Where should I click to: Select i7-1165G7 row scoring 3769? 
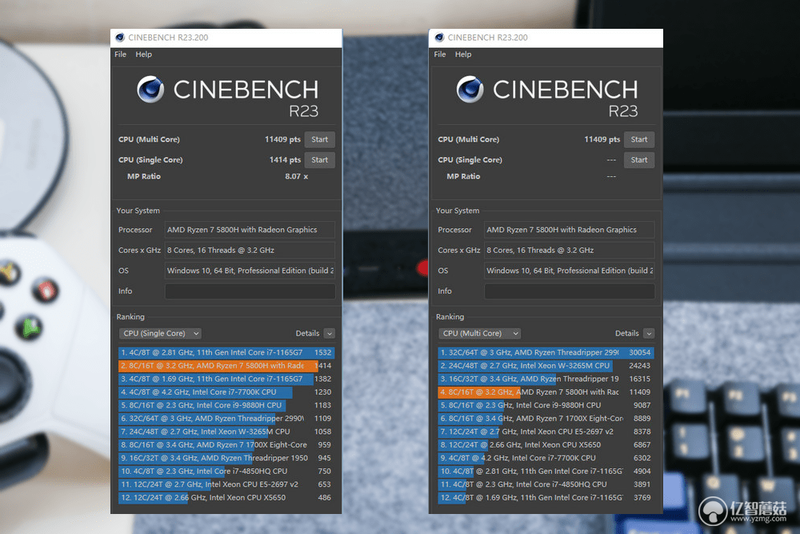click(x=545, y=497)
